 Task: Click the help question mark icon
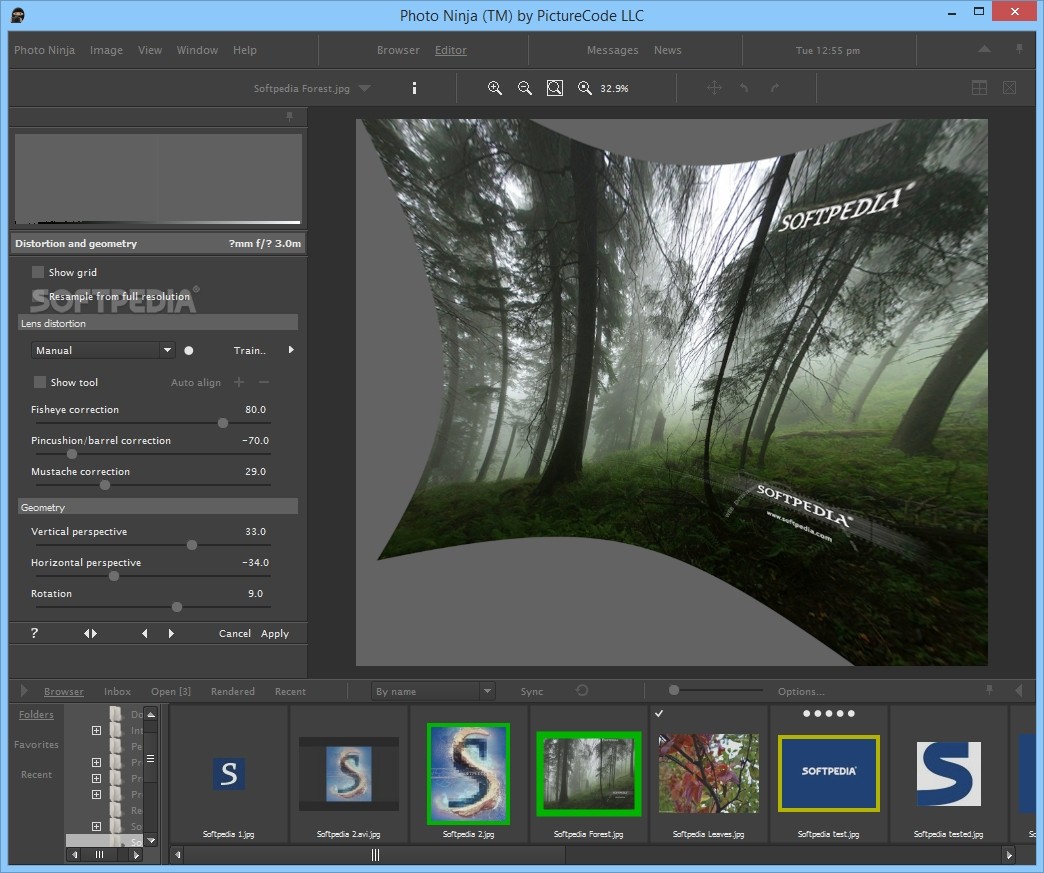[35, 633]
